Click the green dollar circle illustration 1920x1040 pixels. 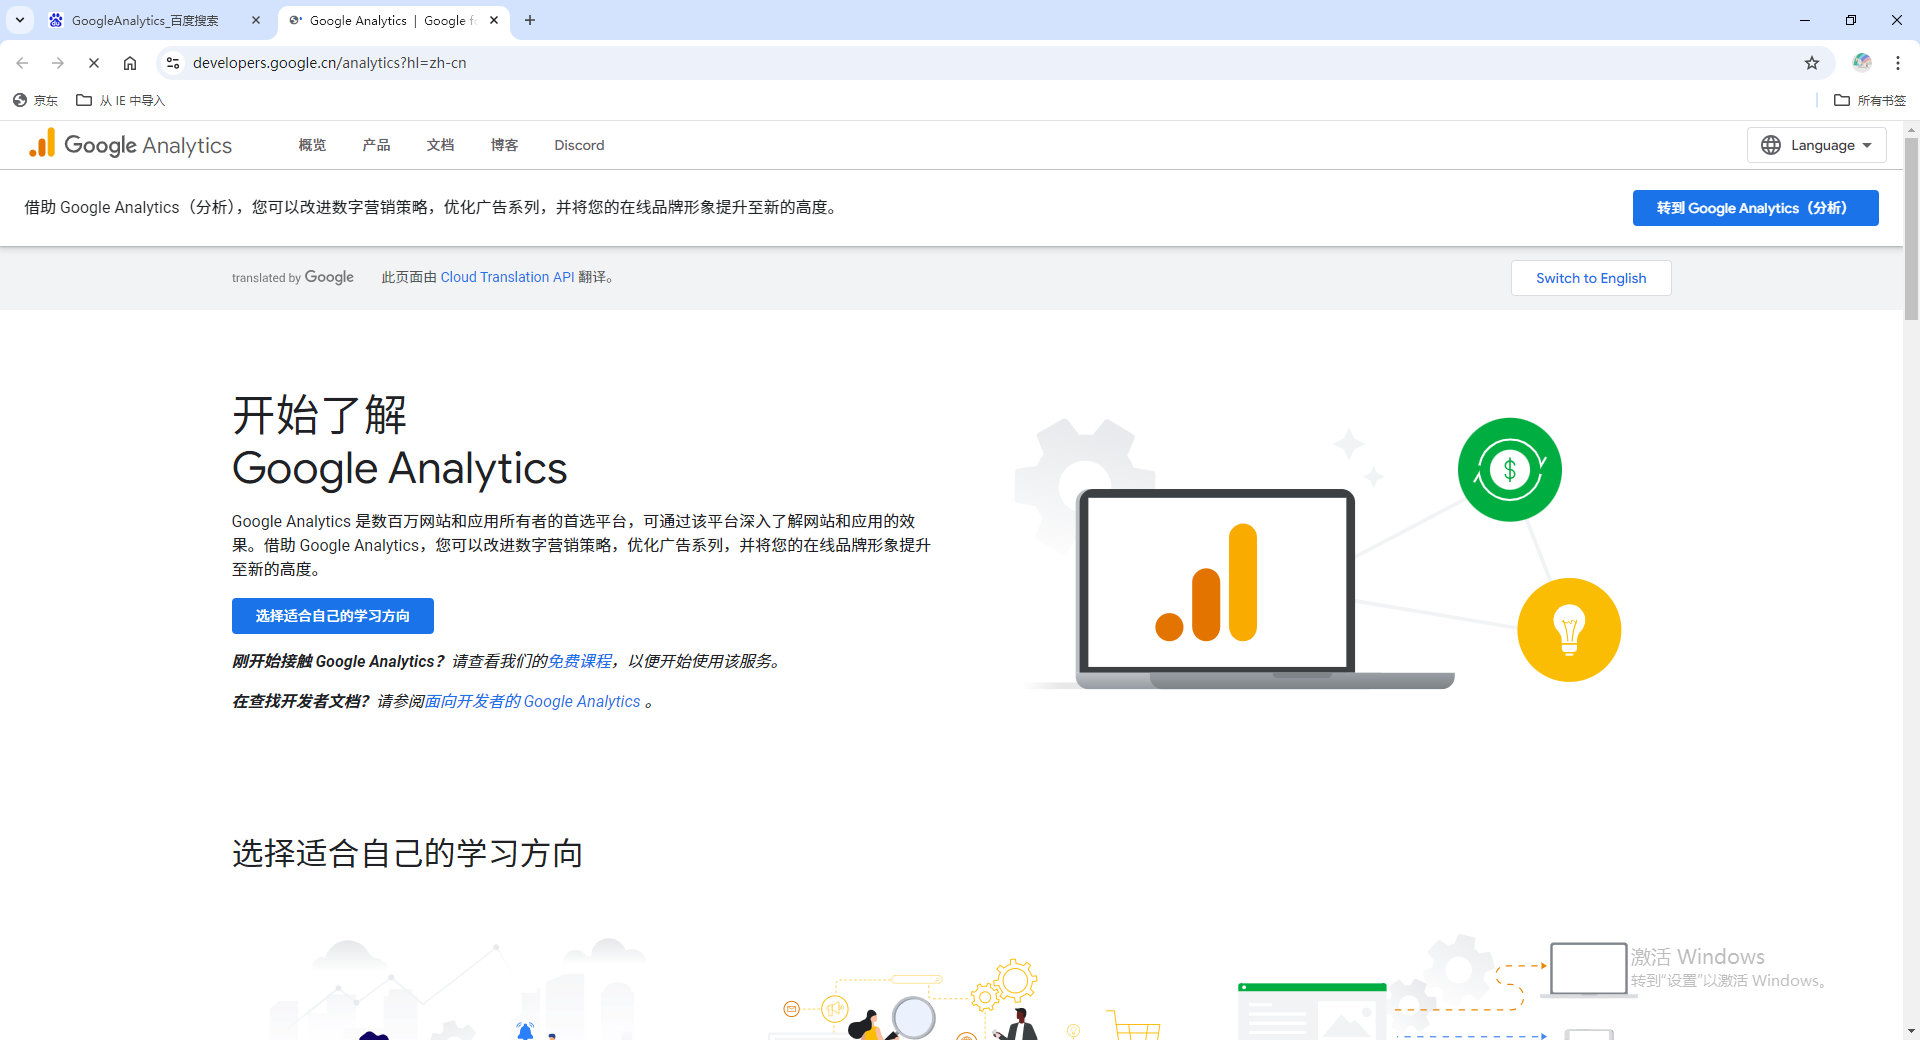pyautogui.click(x=1509, y=469)
